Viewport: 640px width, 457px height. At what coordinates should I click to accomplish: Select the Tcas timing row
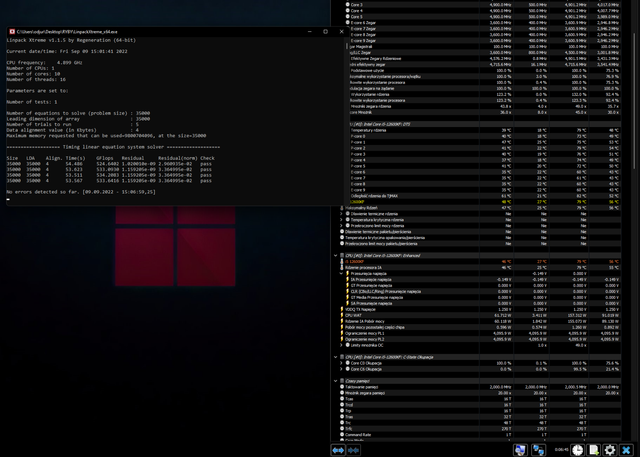pos(480,399)
